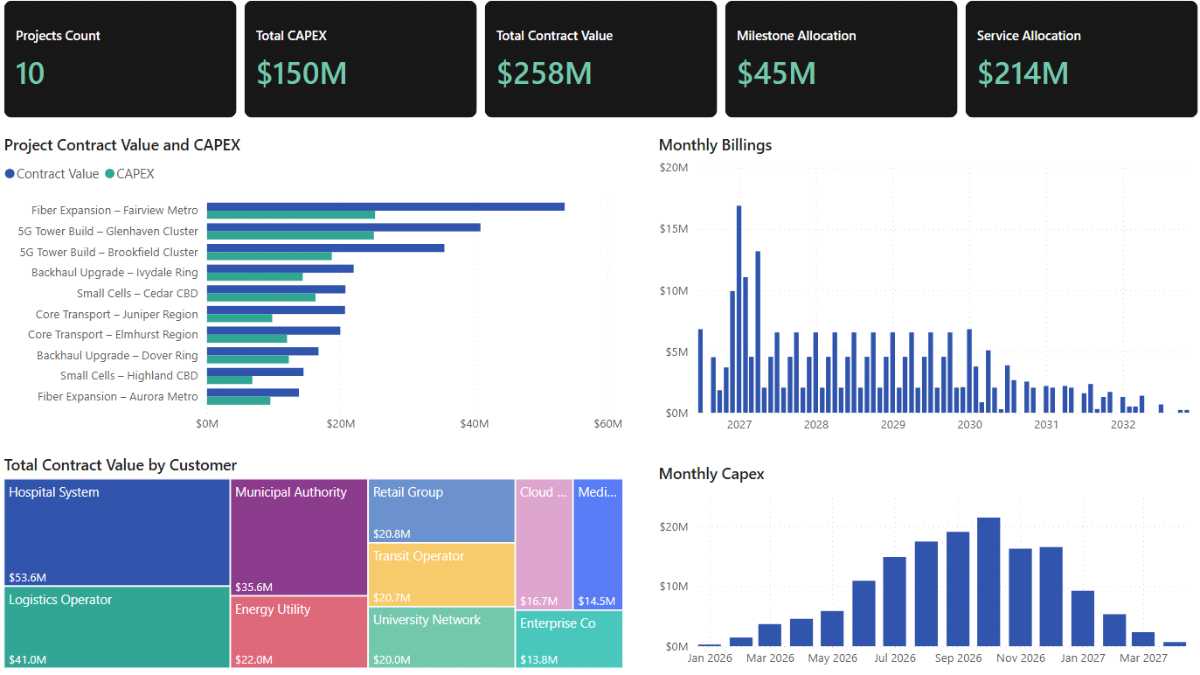Select the University Network treemap tile

pos(441,638)
